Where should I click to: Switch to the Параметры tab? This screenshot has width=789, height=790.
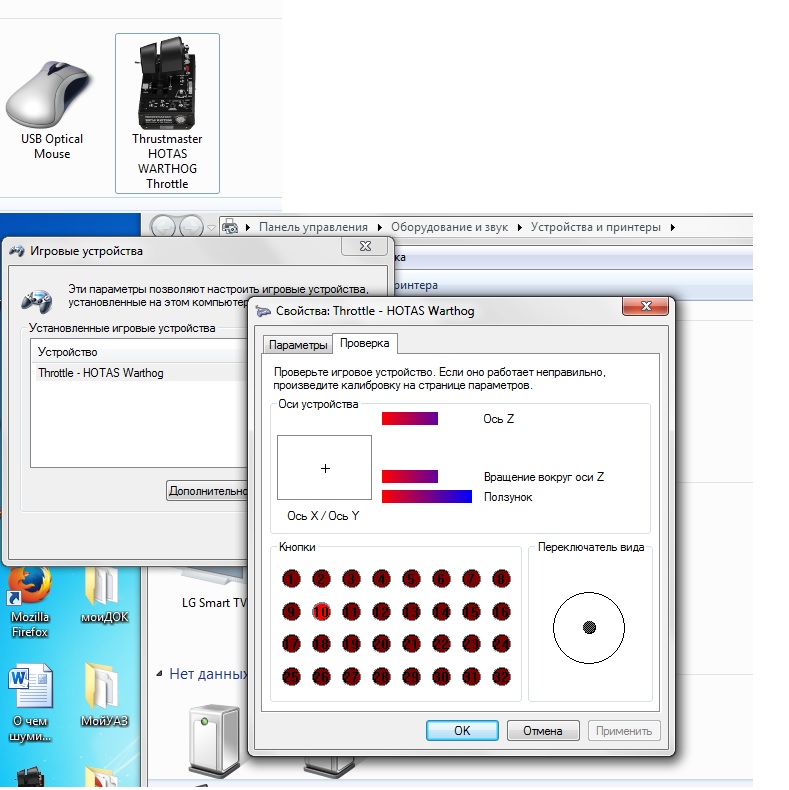(298, 345)
